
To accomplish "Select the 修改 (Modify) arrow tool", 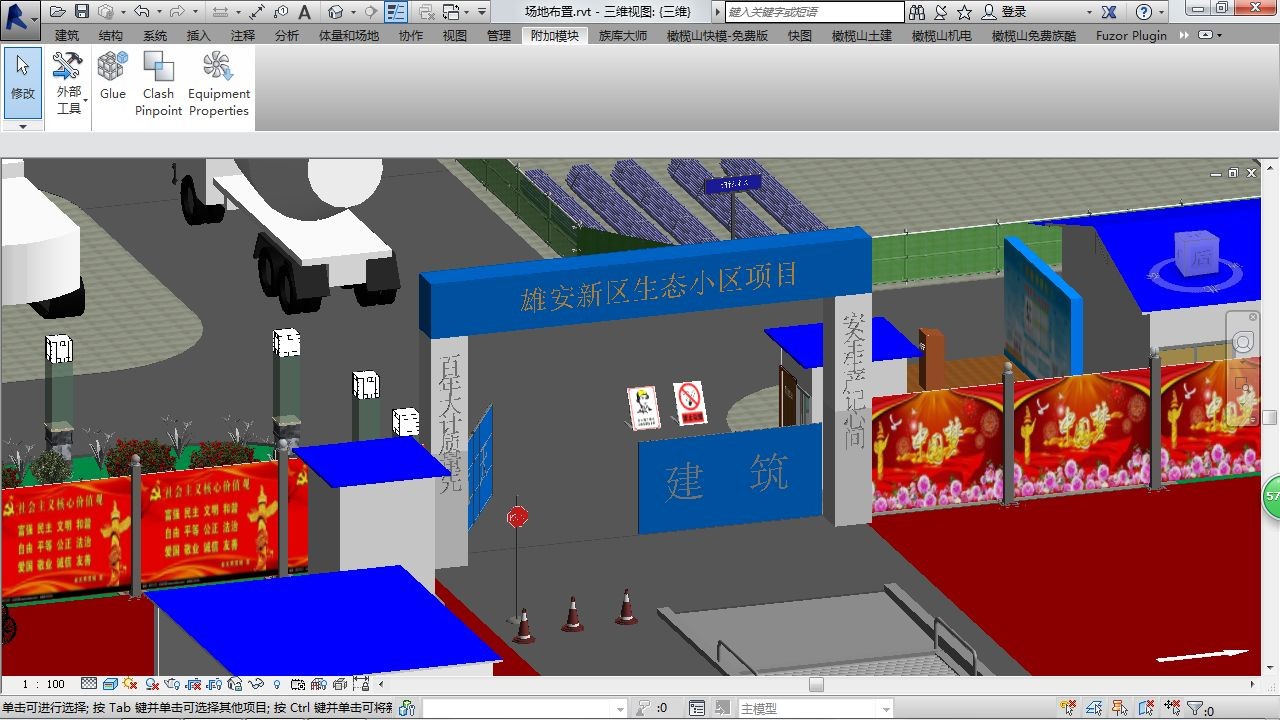I will point(22,78).
